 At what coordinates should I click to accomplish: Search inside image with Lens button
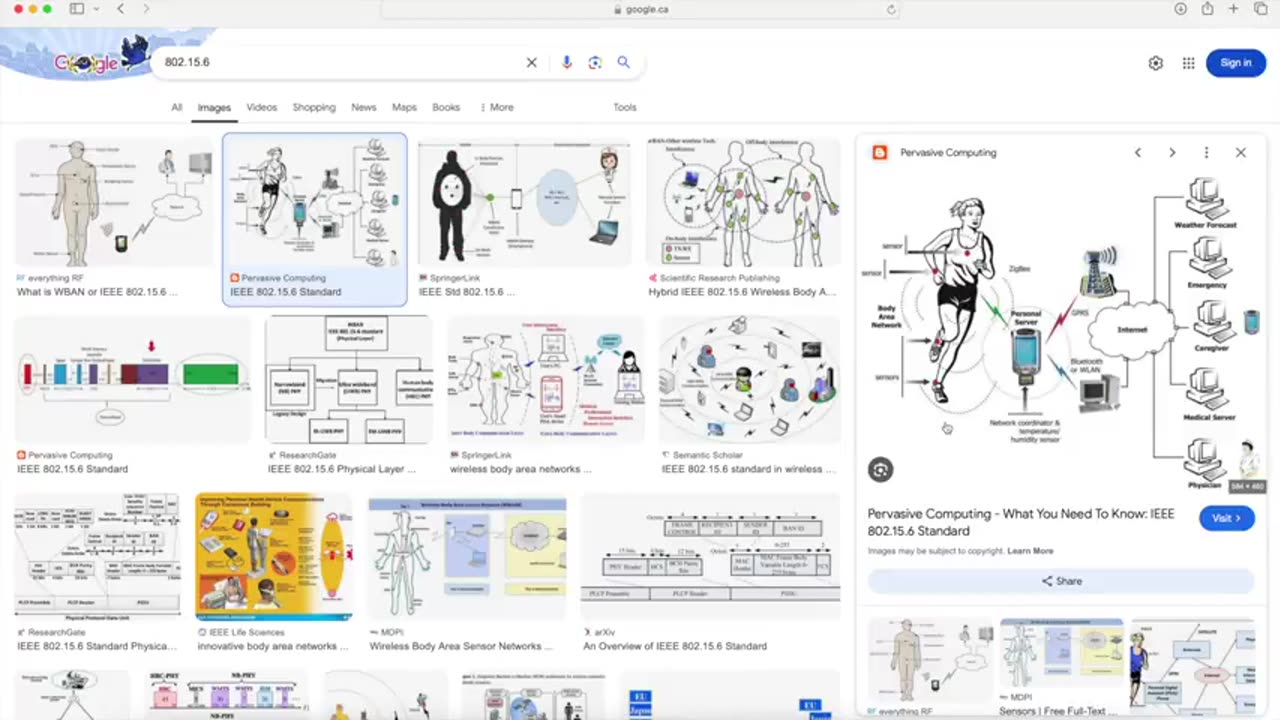(x=880, y=469)
